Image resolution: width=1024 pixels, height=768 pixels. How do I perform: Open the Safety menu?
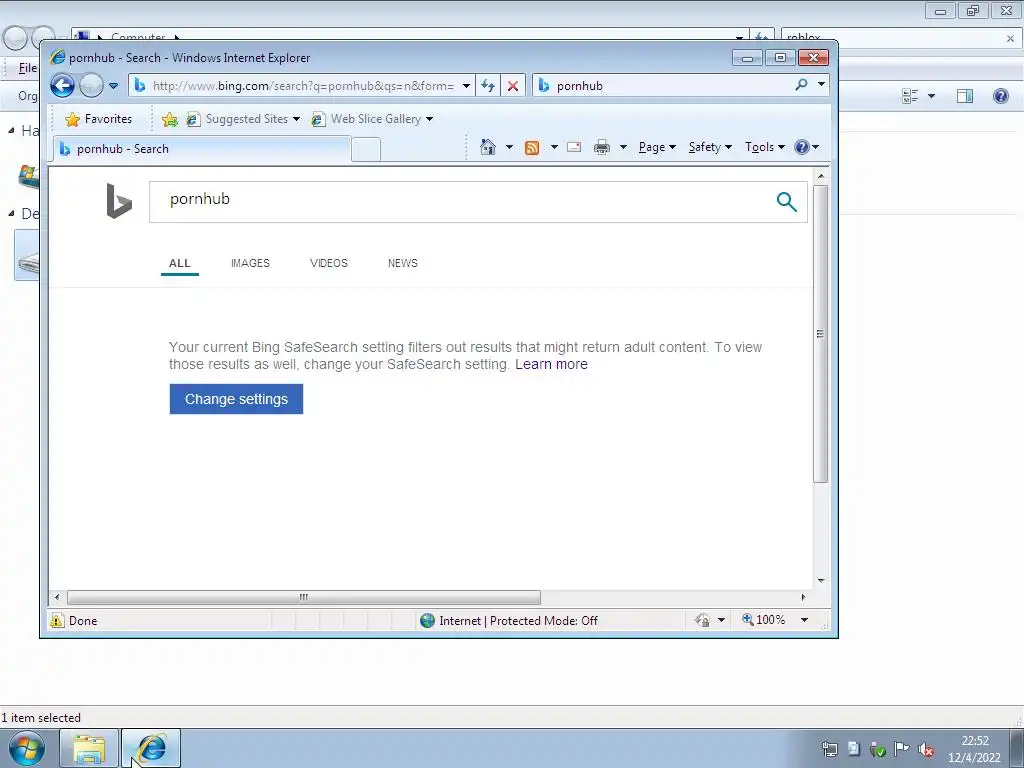tap(710, 147)
